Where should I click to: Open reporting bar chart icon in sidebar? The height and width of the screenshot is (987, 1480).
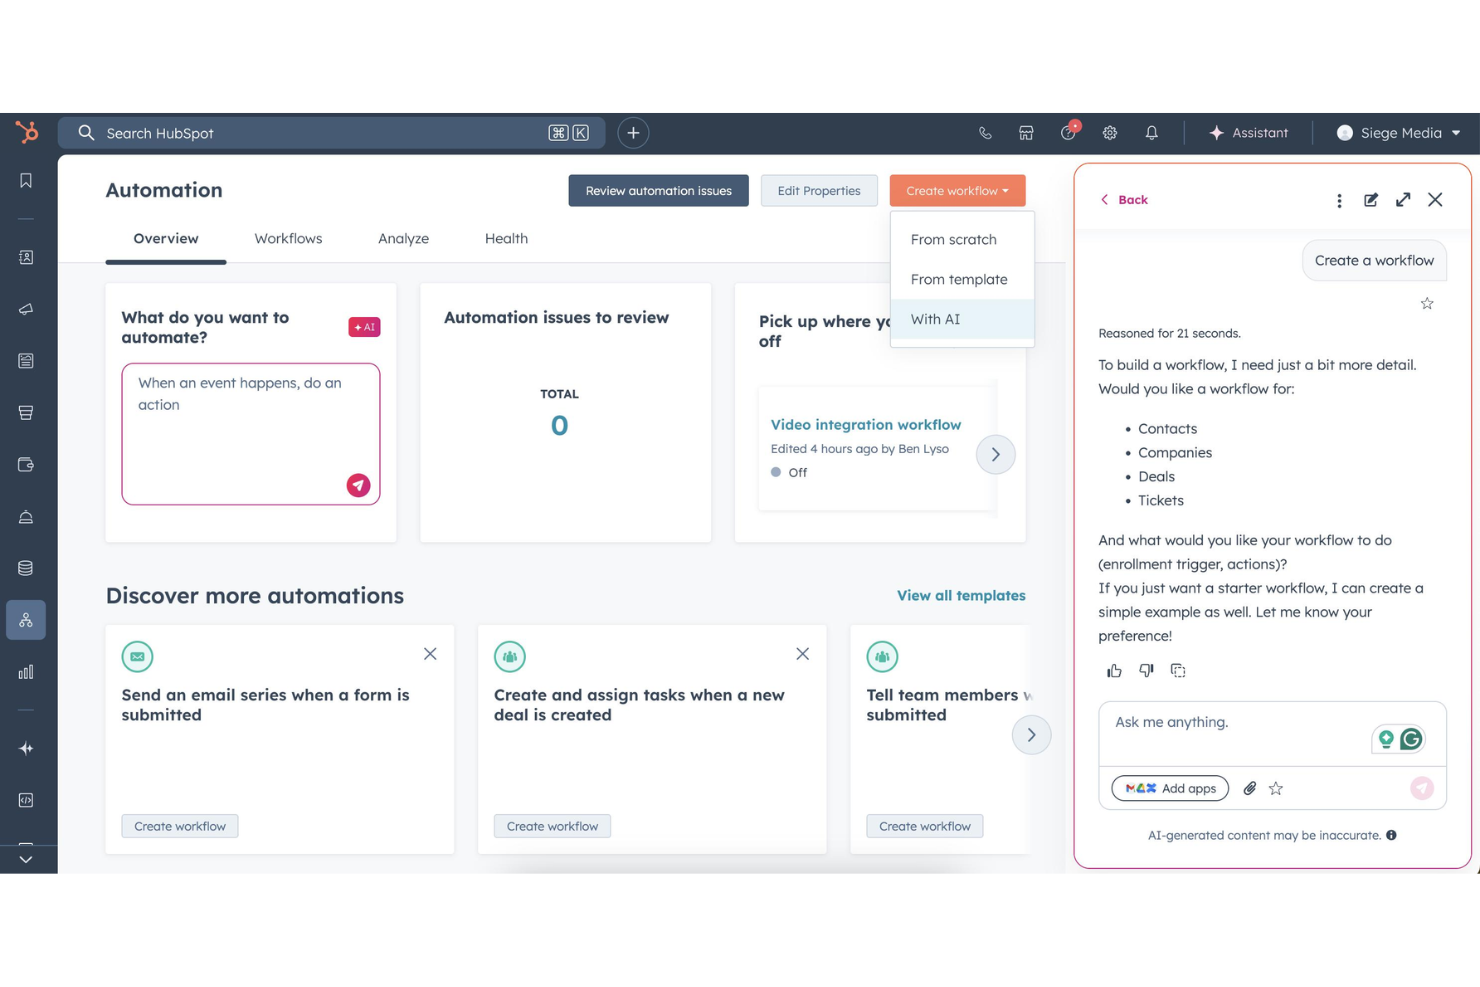[26, 672]
